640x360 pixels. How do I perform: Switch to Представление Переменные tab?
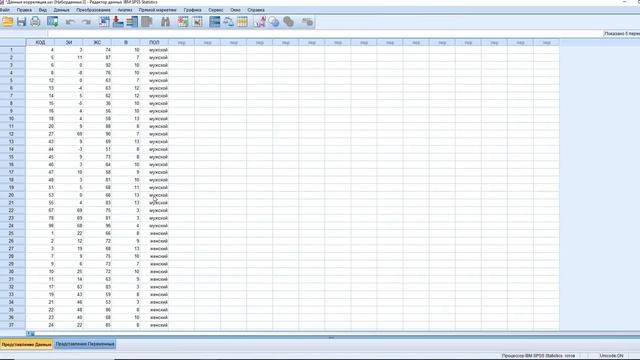85,344
